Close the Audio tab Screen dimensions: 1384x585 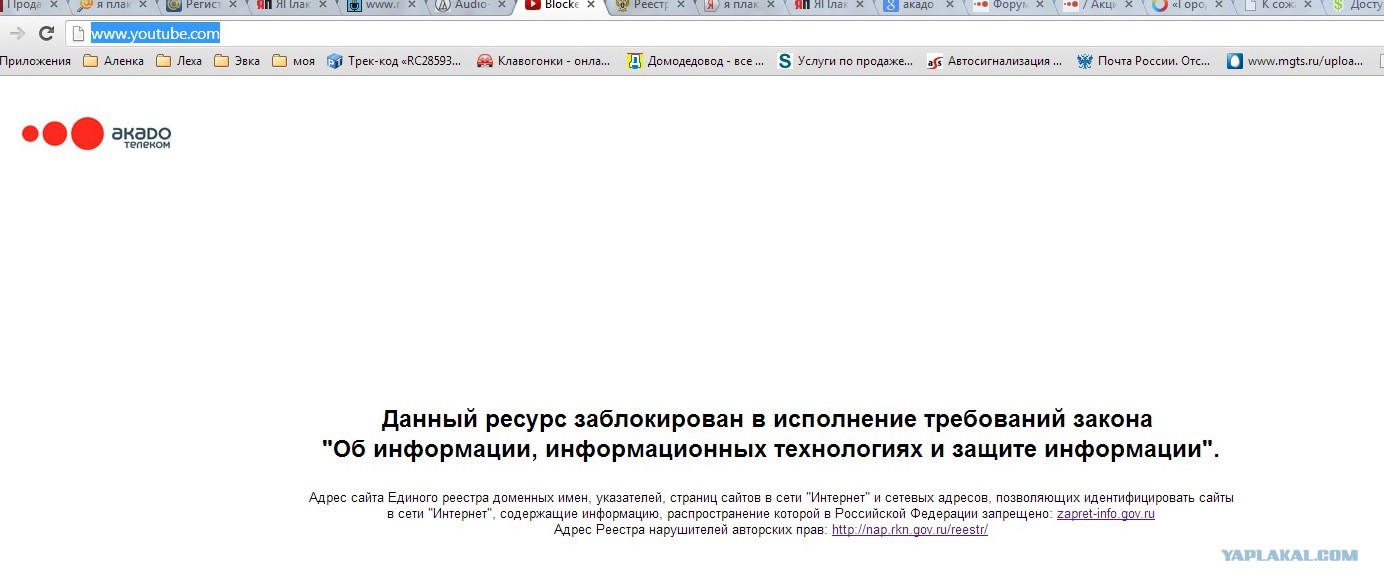pos(502,5)
